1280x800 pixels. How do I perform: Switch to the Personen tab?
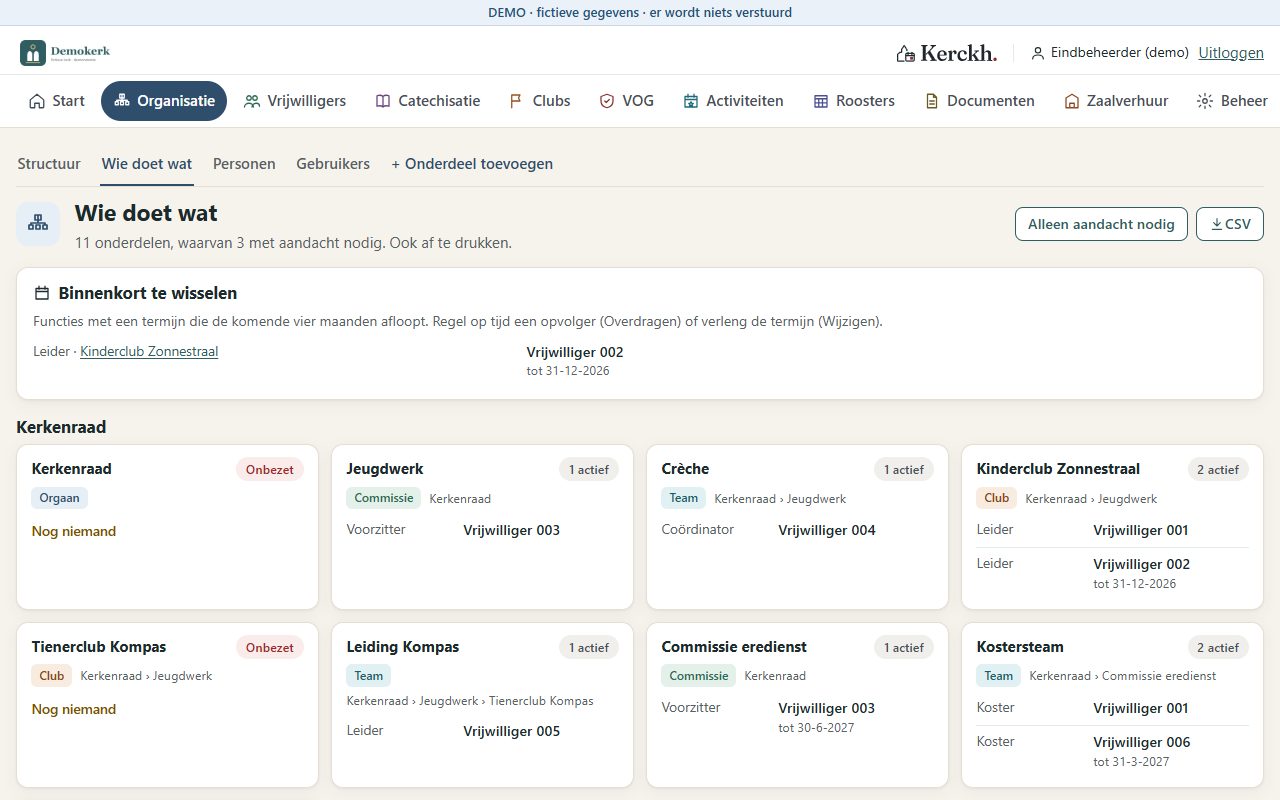point(244,164)
